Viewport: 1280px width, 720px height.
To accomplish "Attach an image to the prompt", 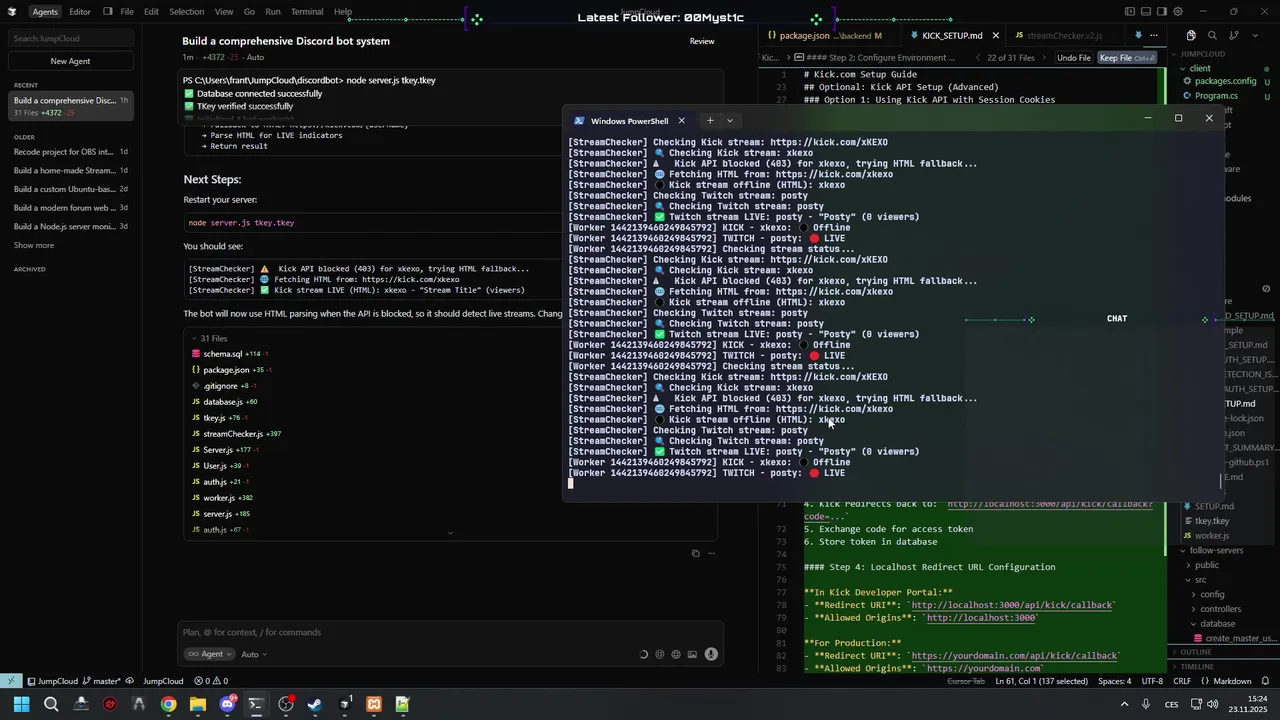I will click(x=692, y=655).
